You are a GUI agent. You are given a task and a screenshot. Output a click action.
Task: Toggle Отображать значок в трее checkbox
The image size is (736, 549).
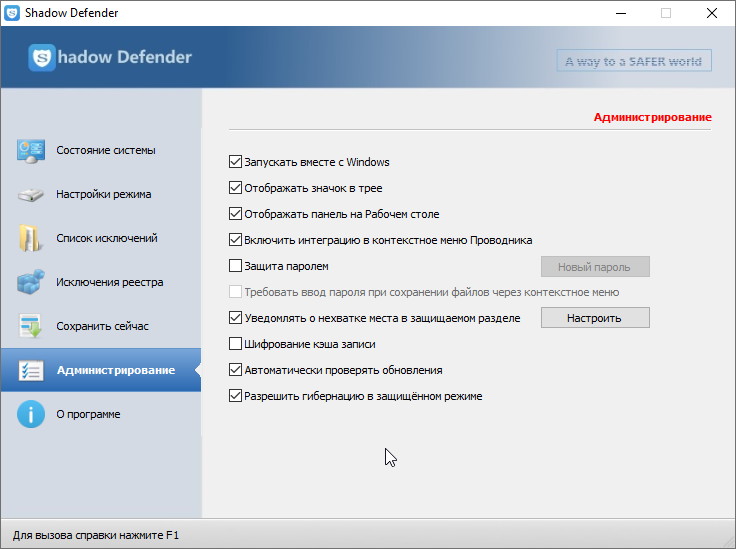click(x=235, y=188)
